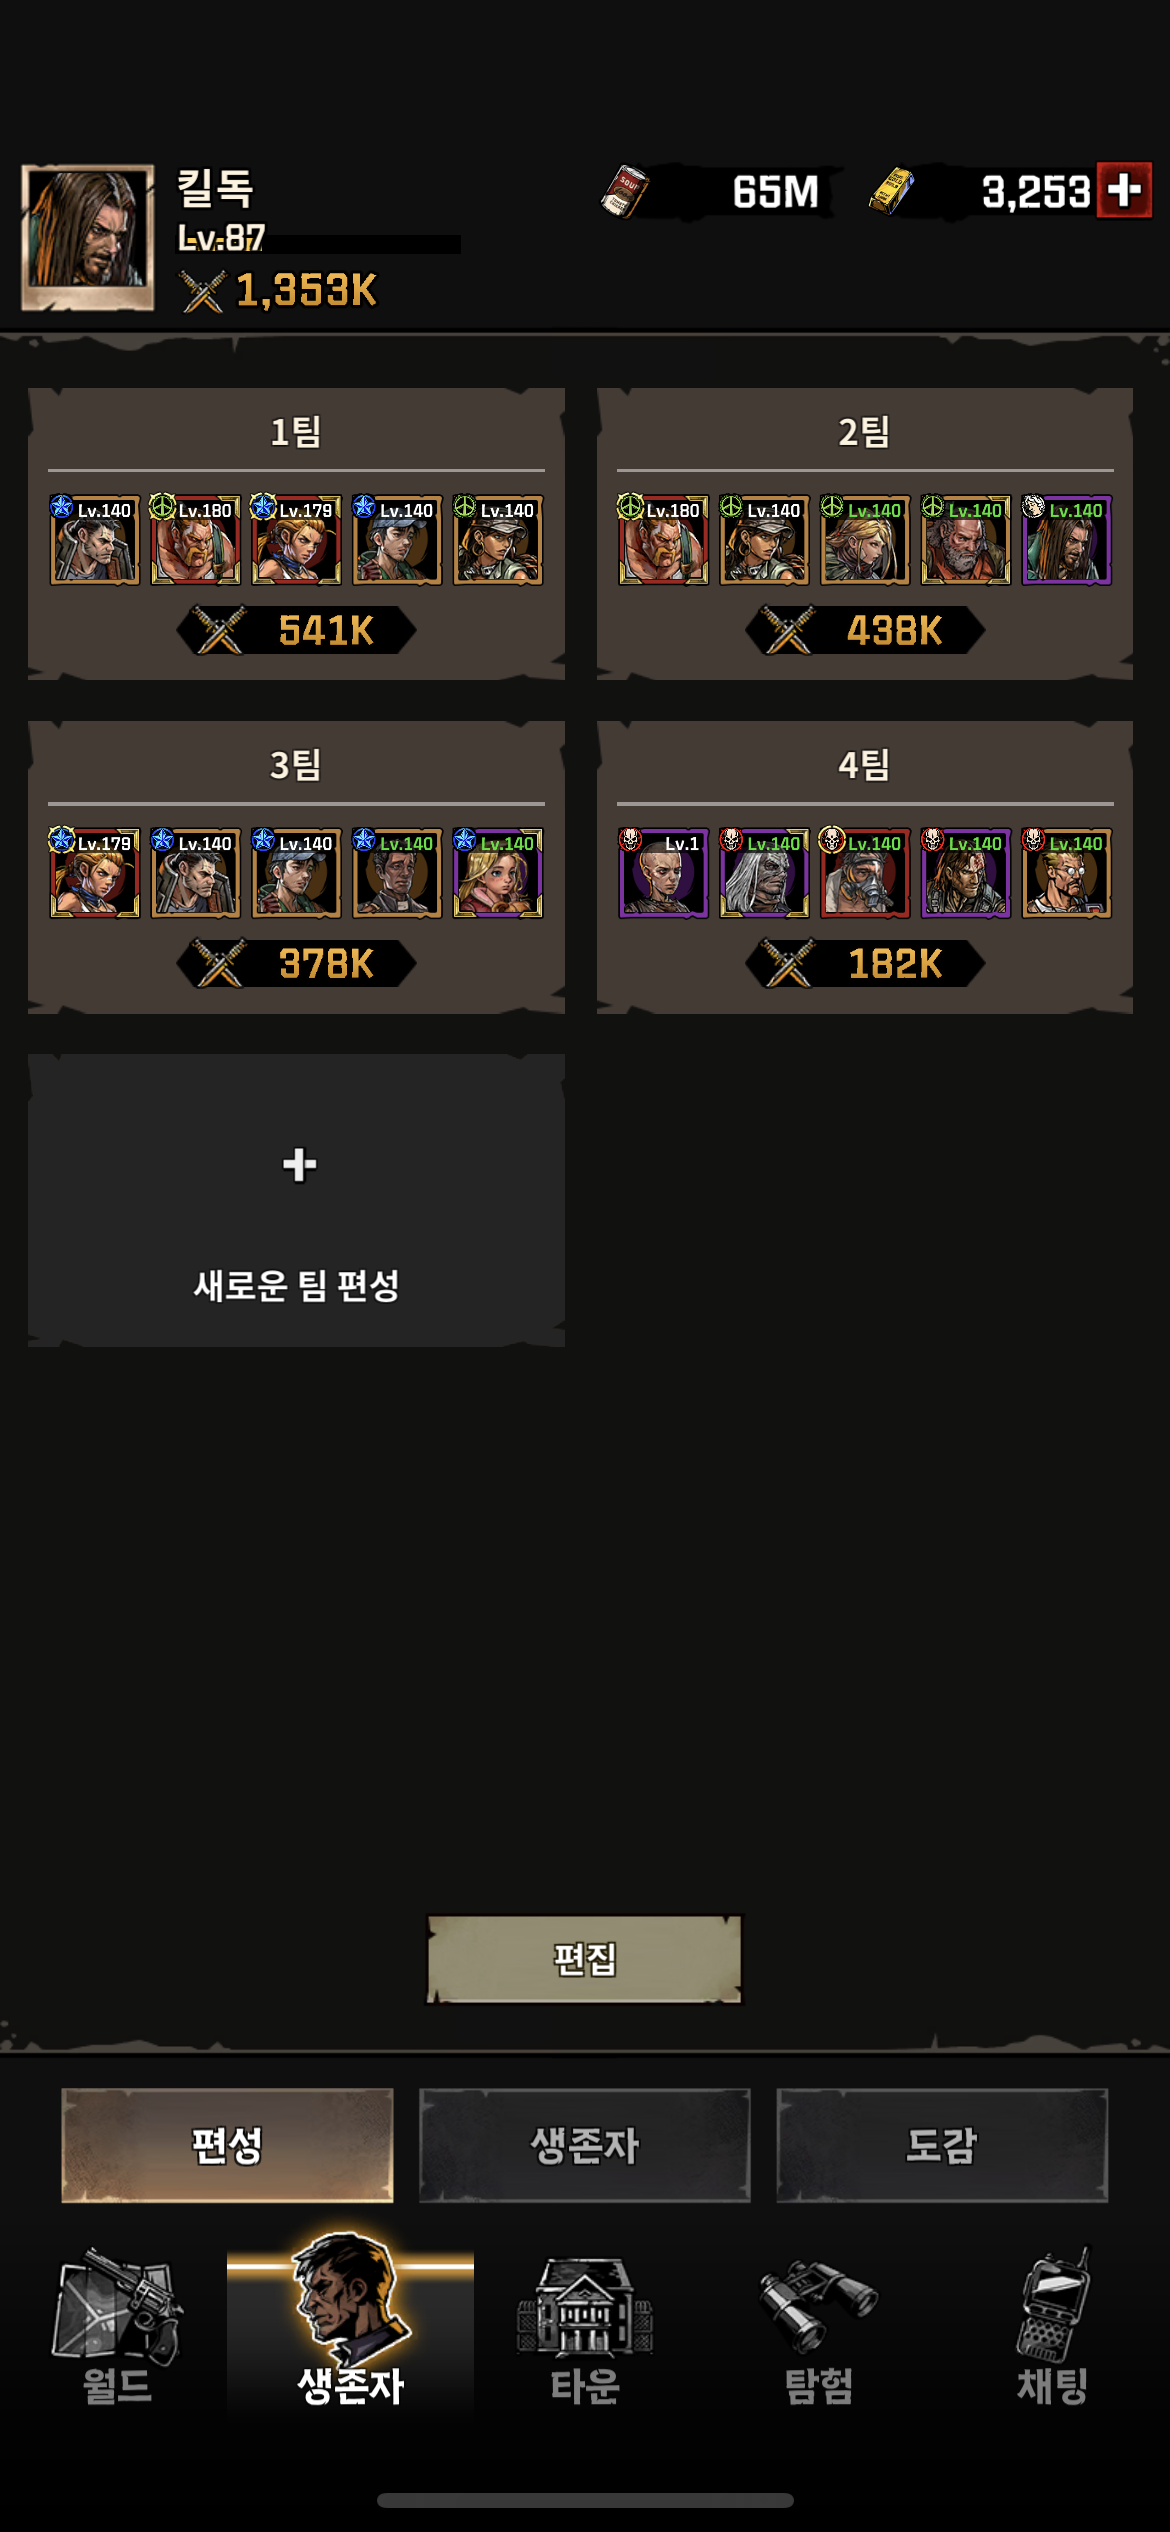Select the Lv.1 bald survivor in 4팀
Viewport: 1170px width, 2532px height.
pos(663,872)
